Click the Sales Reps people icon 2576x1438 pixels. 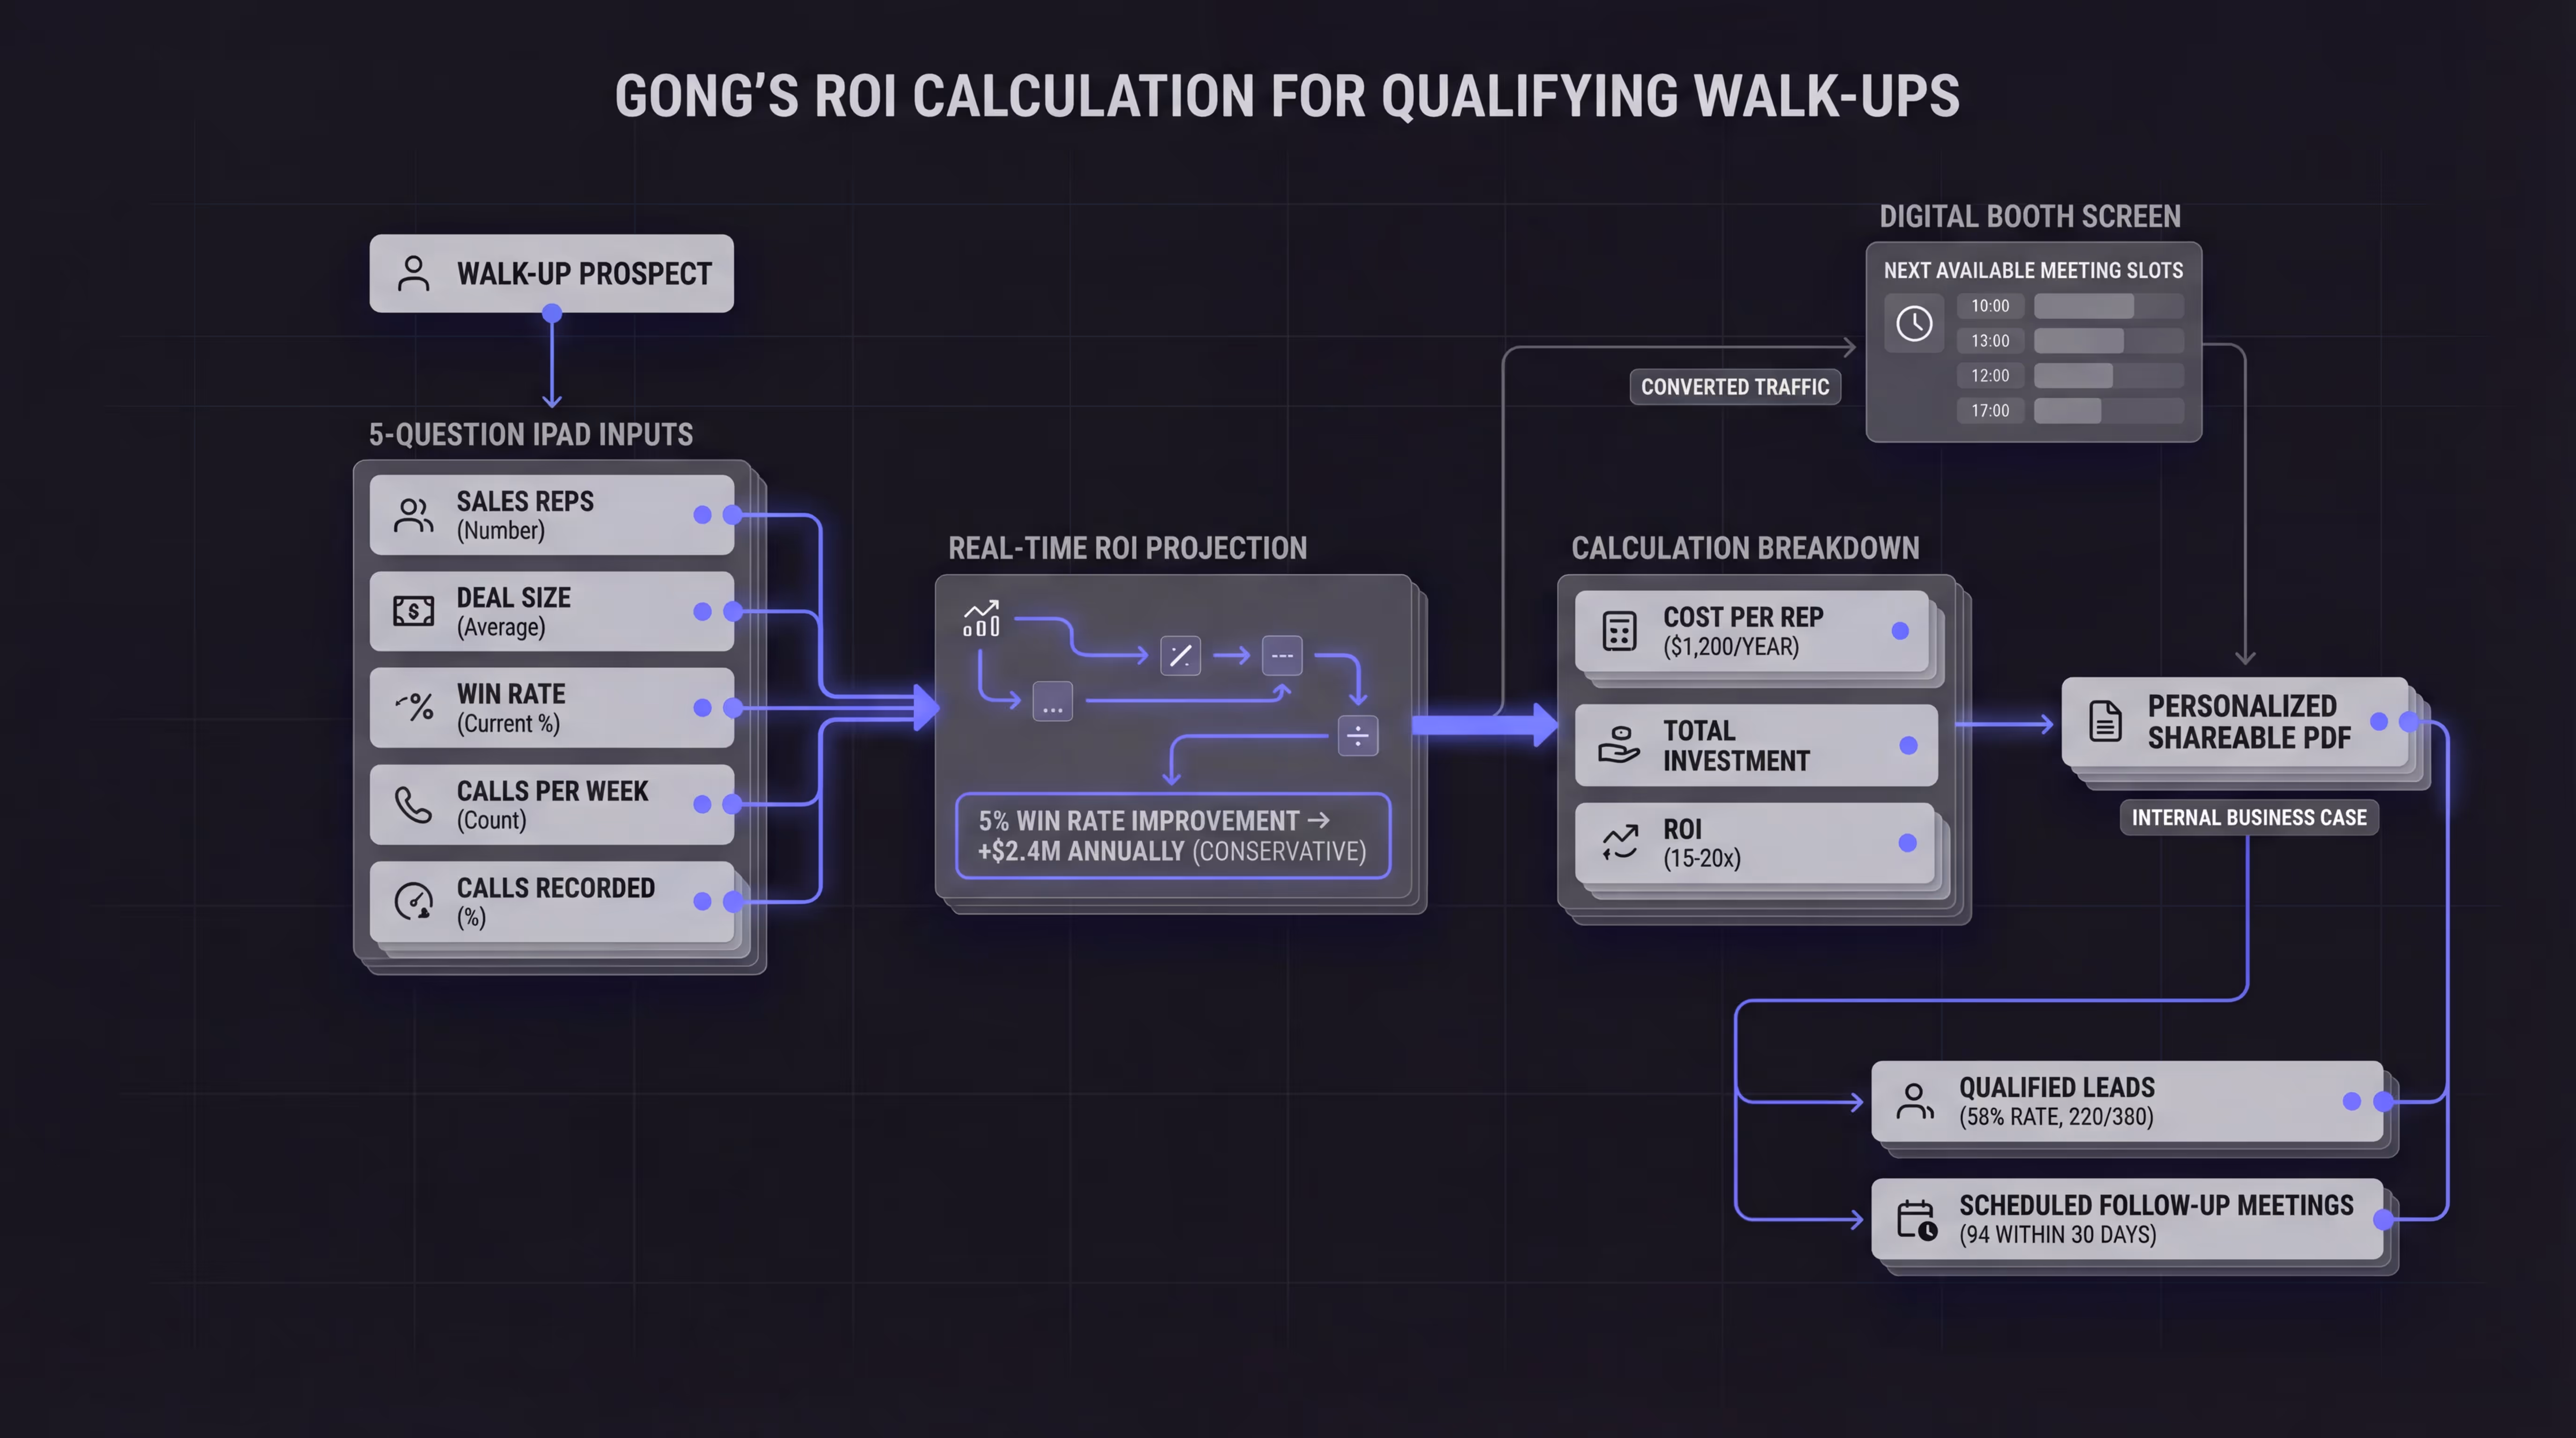(413, 515)
